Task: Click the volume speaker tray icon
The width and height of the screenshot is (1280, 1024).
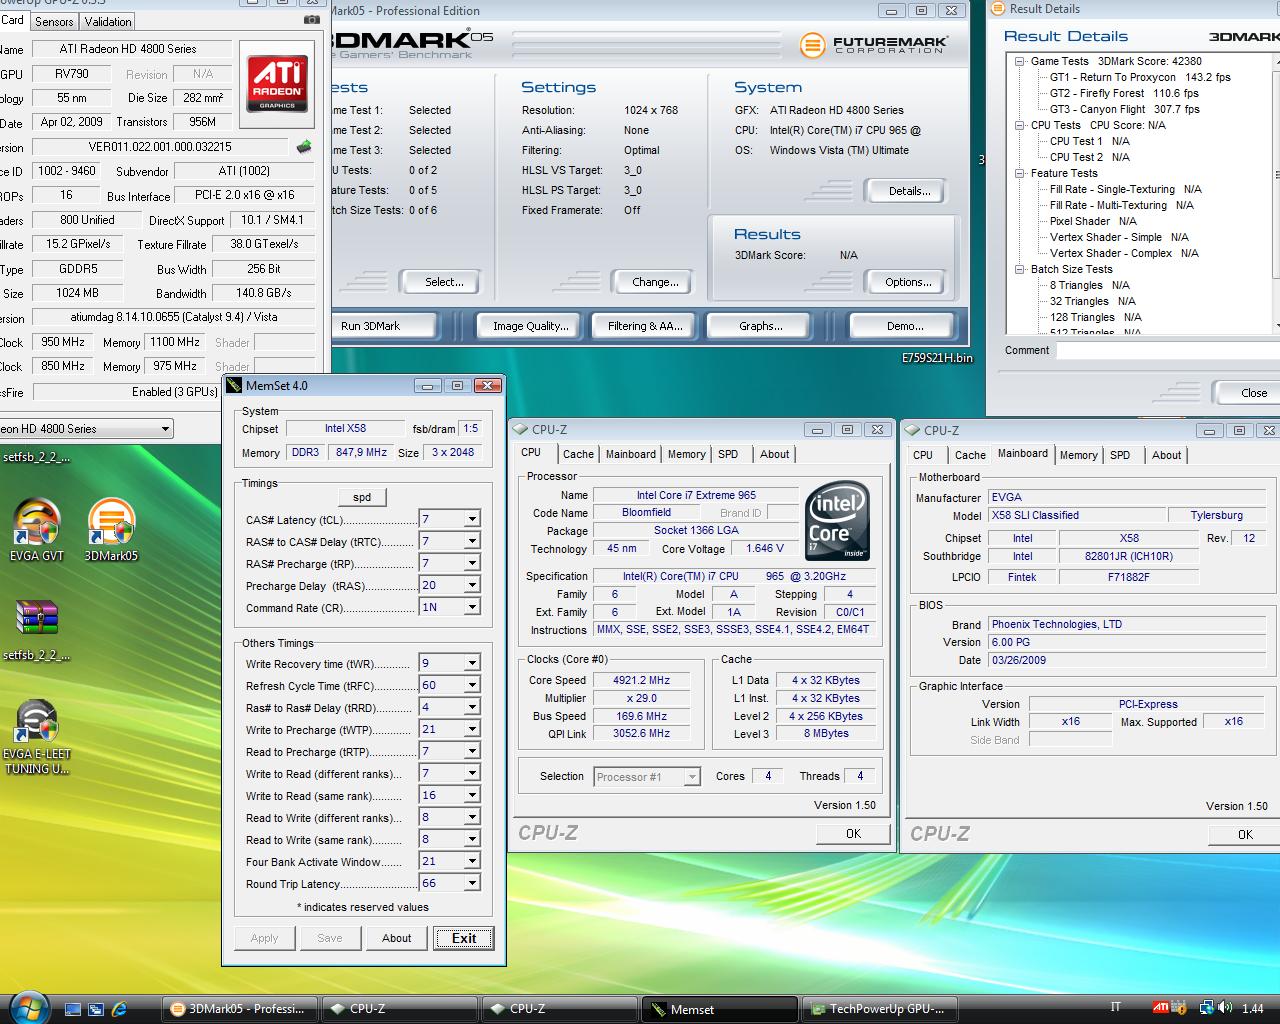Action: click(x=1226, y=1008)
